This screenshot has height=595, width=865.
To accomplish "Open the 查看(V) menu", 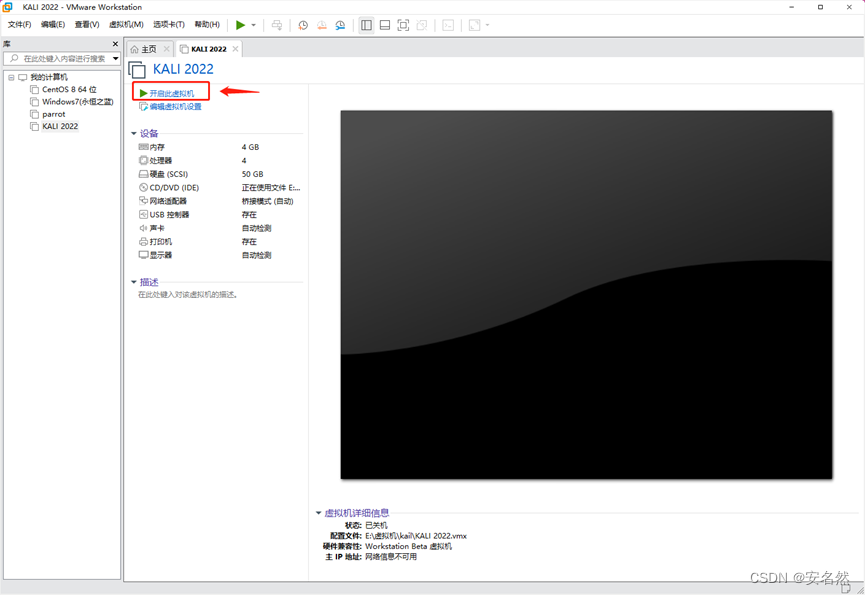I will [x=87, y=24].
